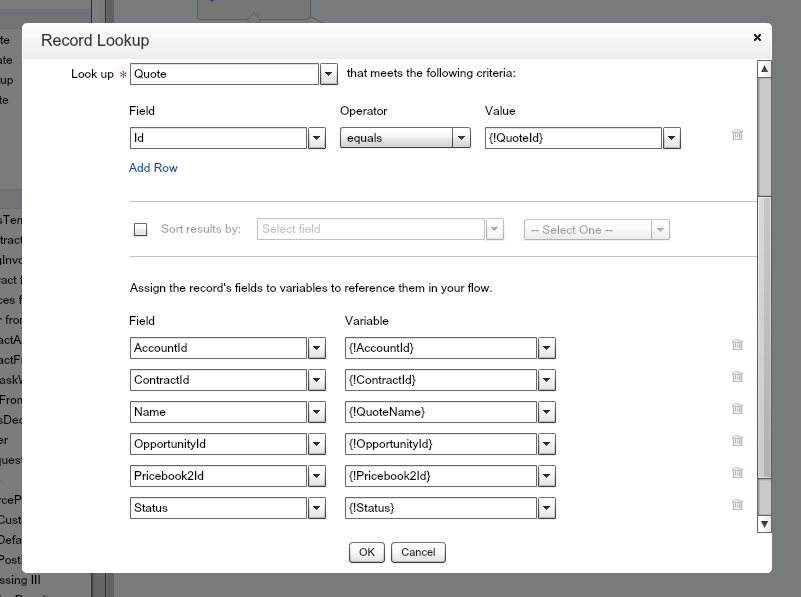Remove the ContractId field assignment row

pyautogui.click(x=737, y=377)
